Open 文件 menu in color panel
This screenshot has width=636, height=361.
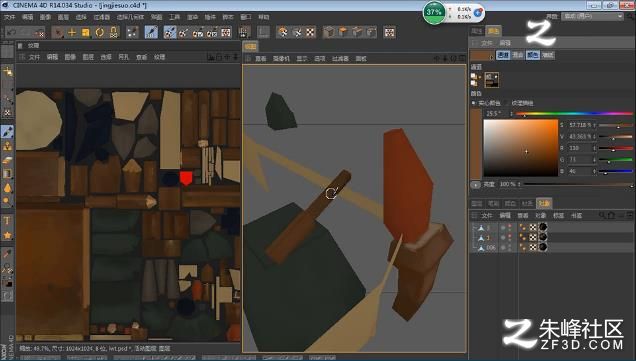(486, 43)
